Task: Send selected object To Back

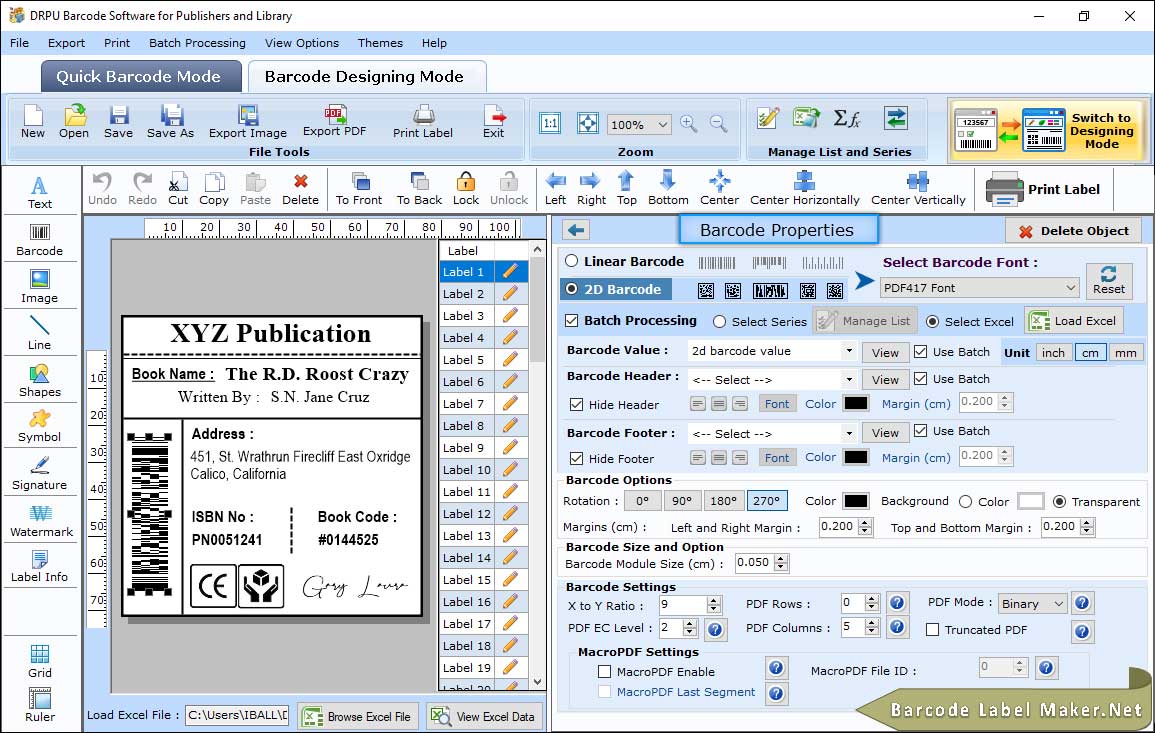Action: point(419,189)
